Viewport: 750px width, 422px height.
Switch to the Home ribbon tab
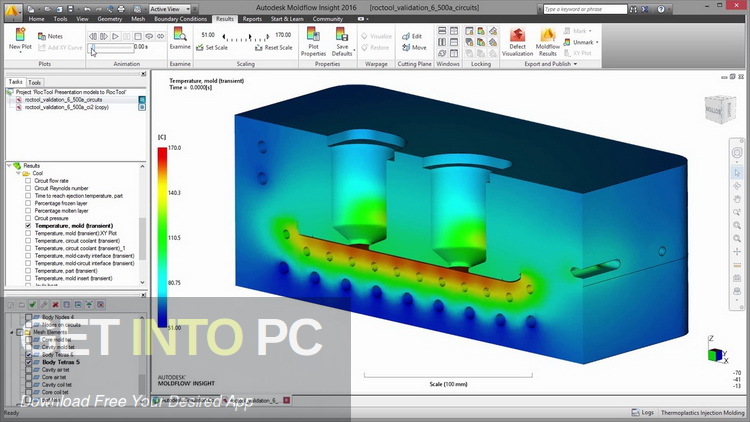click(36, 19)
